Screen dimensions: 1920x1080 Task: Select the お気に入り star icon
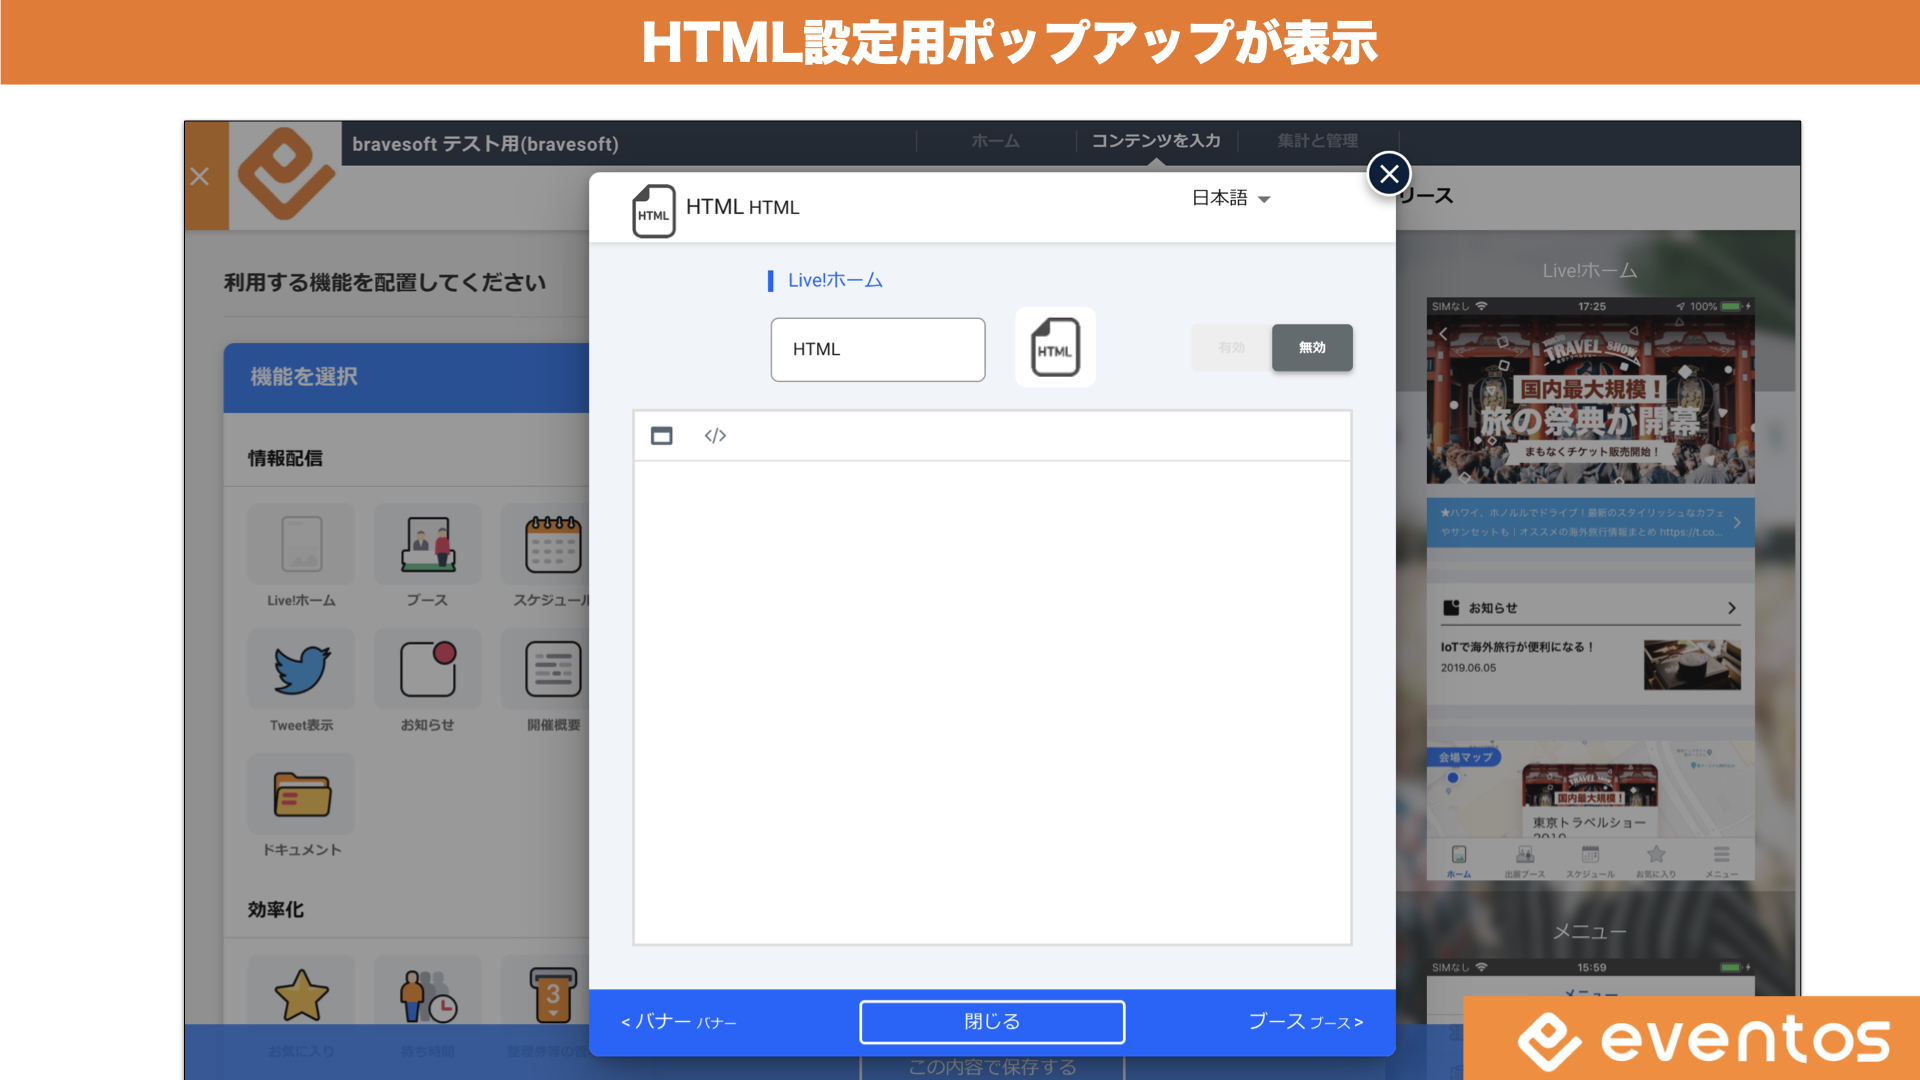click(x=301, y=995)
